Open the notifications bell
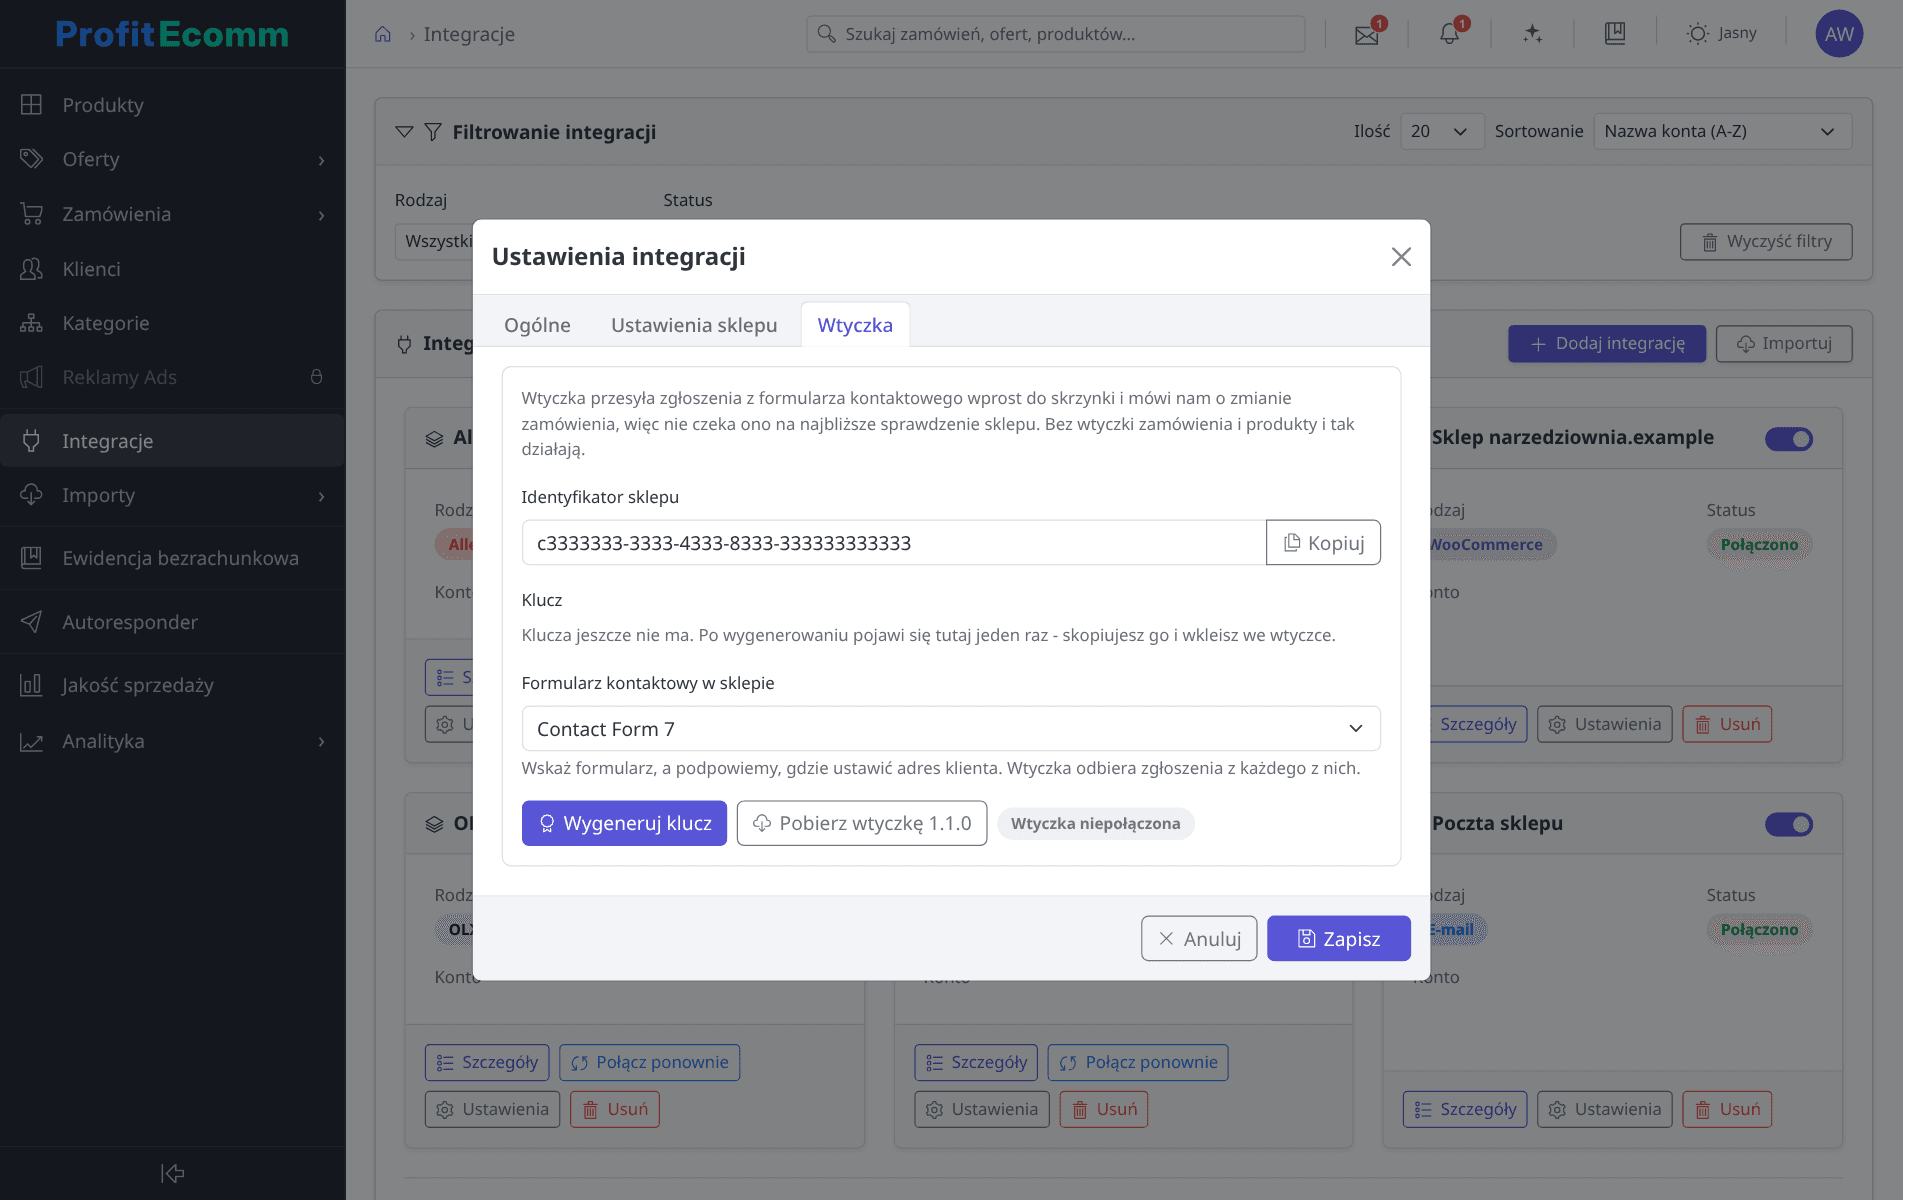This screenshot has height=1200, width=1920. [1449, 34]
